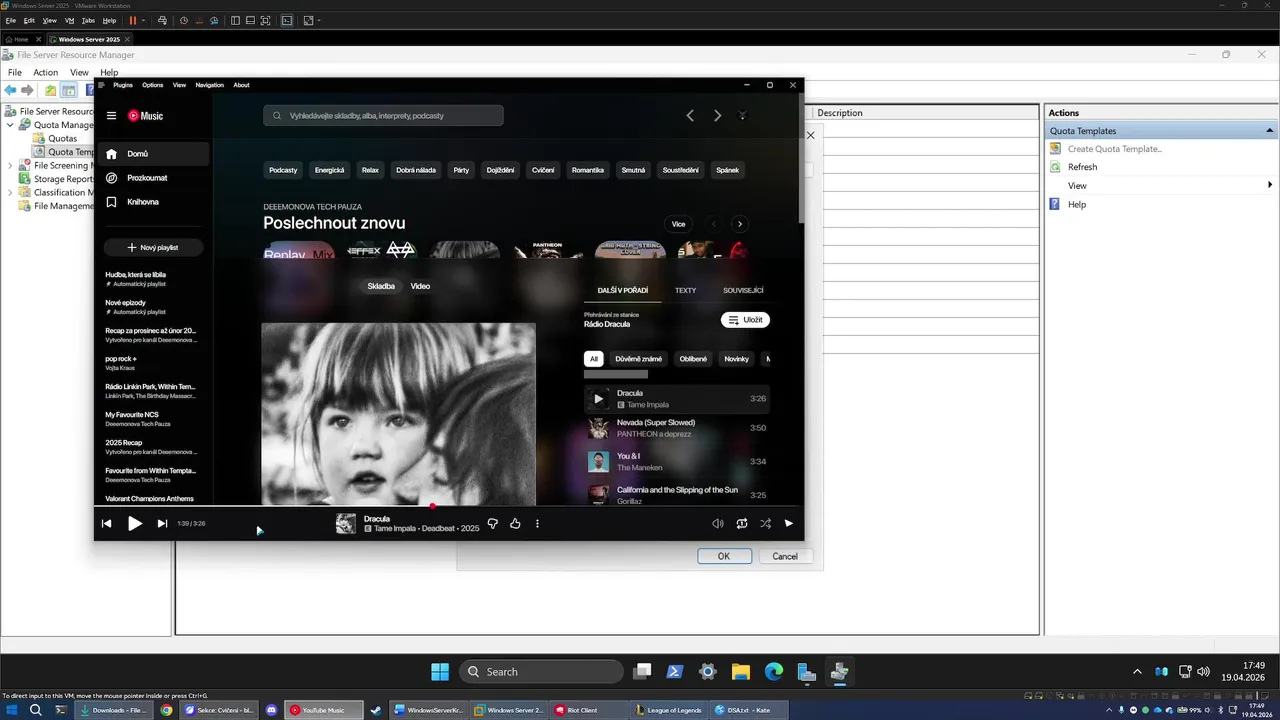Screen dimensions: 1280x720
Task: Play the current song Dracula
Action: 135,523
